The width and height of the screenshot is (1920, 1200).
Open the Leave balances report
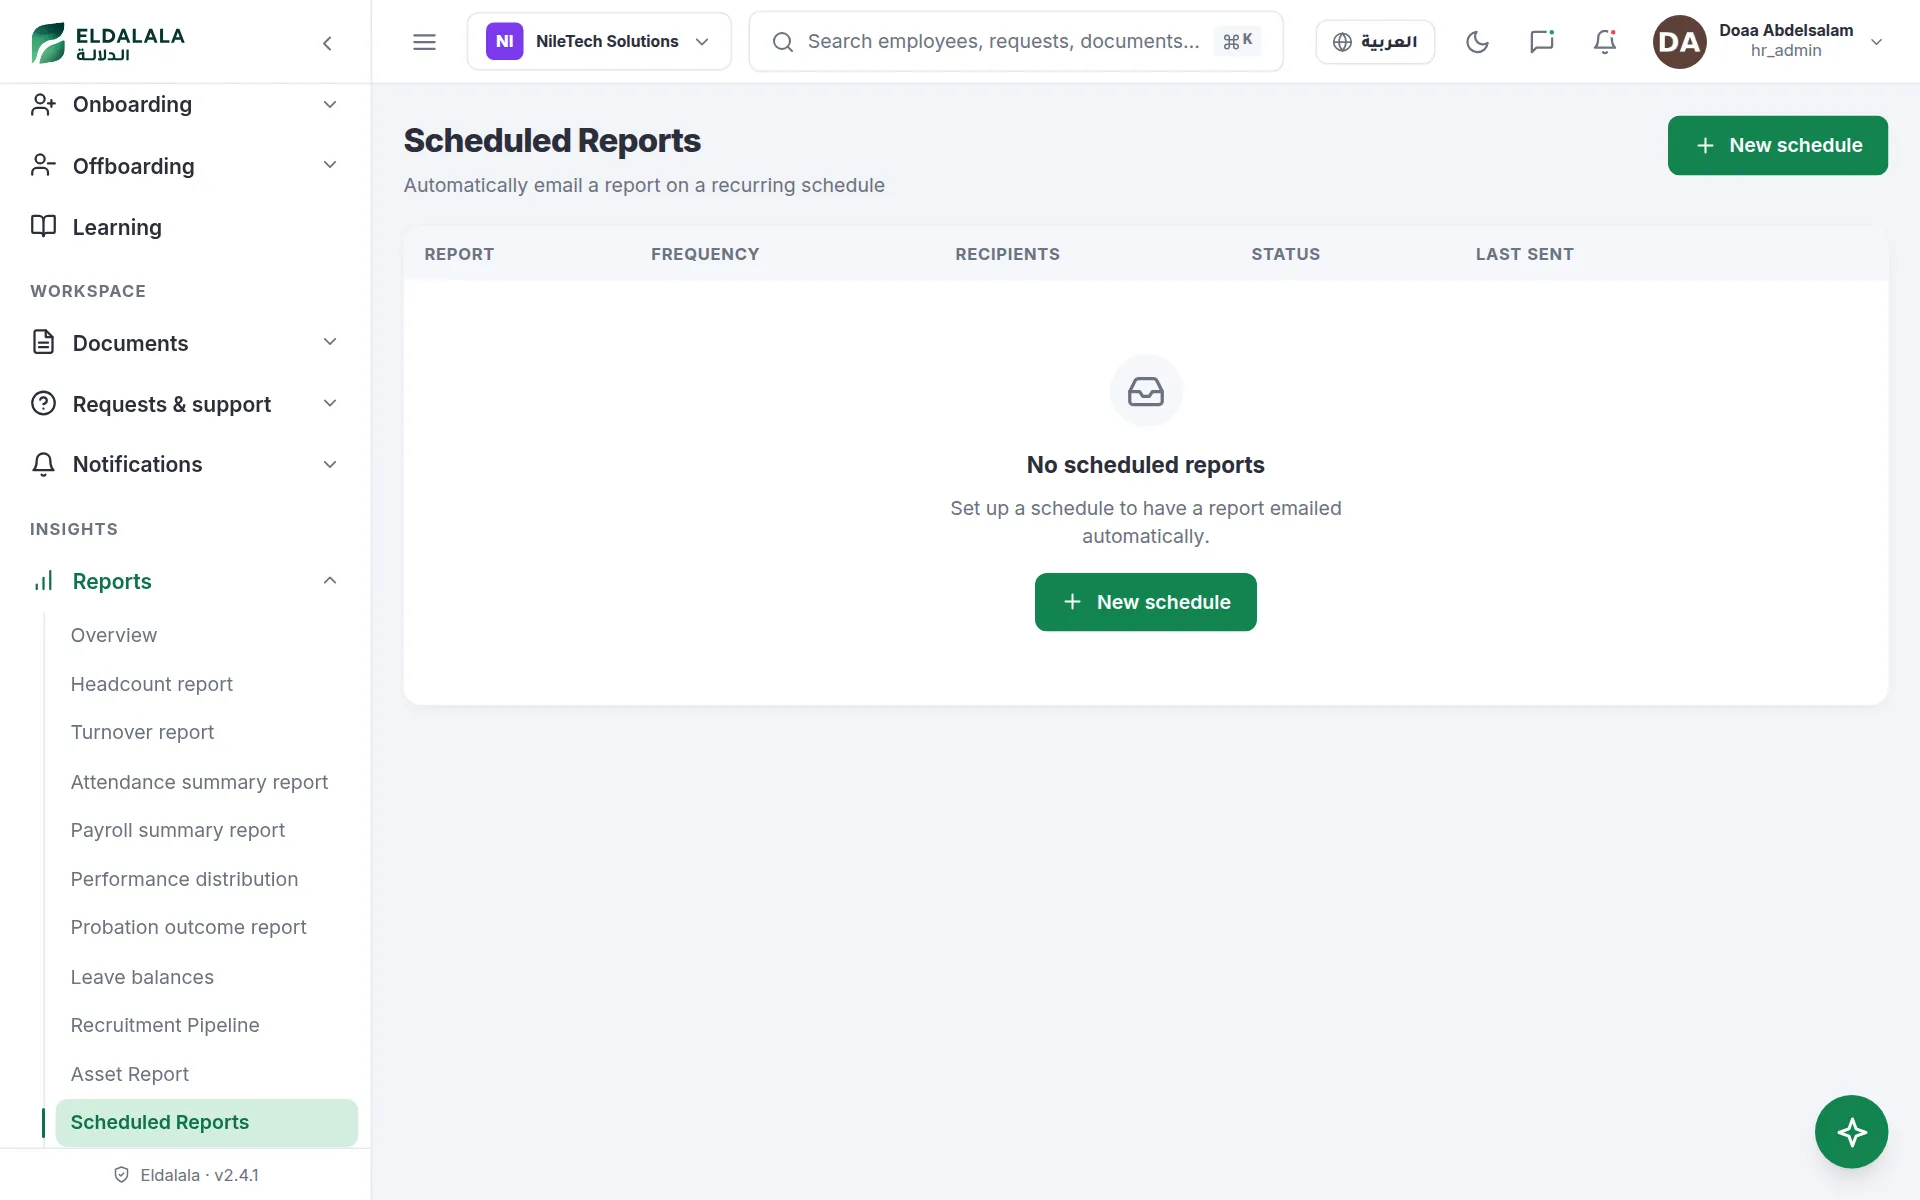pyautogui.click(x=142, y=977)
